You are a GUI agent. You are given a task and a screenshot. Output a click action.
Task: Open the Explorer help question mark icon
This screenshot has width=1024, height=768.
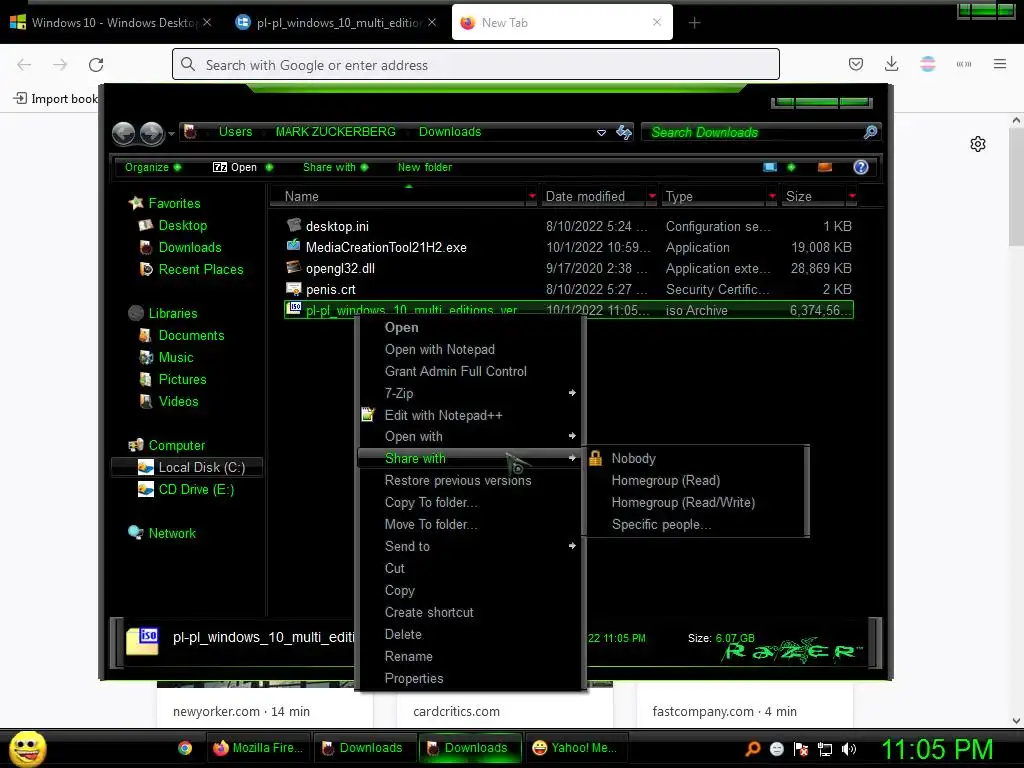(861, 167)
